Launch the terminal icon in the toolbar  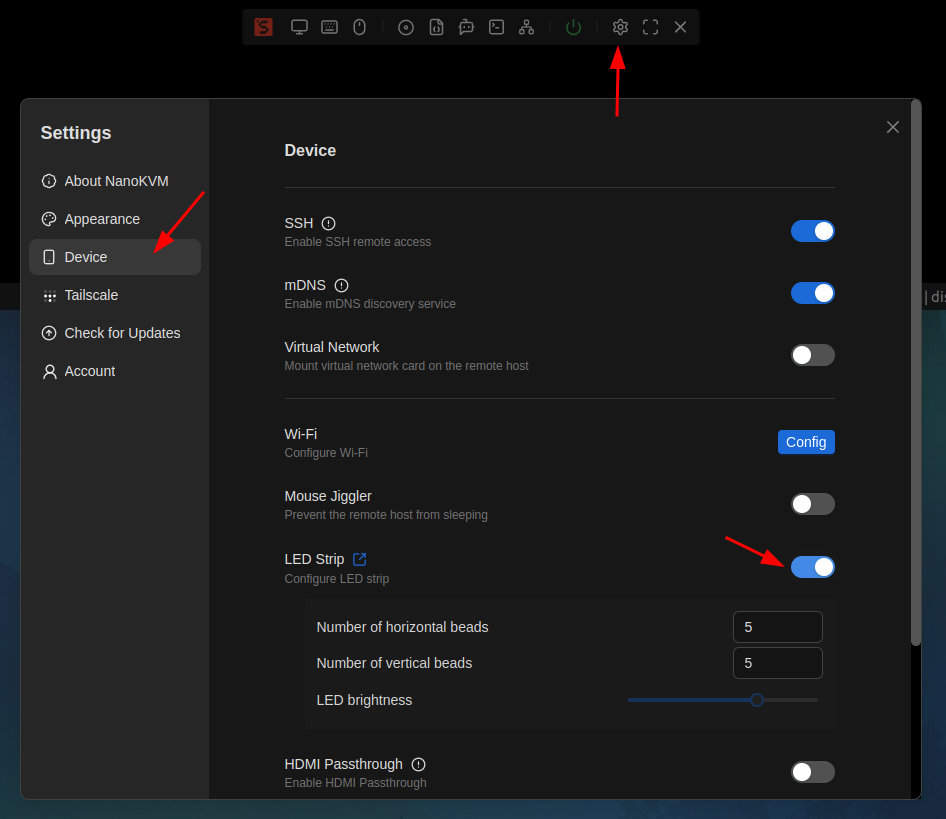click(x=496, y=27)
